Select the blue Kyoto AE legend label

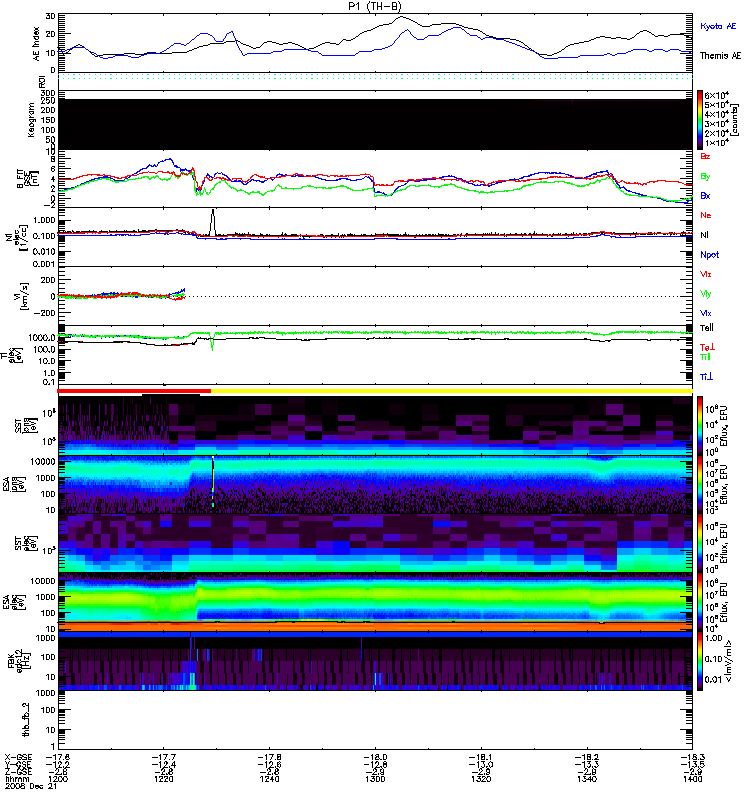(x=718, y=26)
